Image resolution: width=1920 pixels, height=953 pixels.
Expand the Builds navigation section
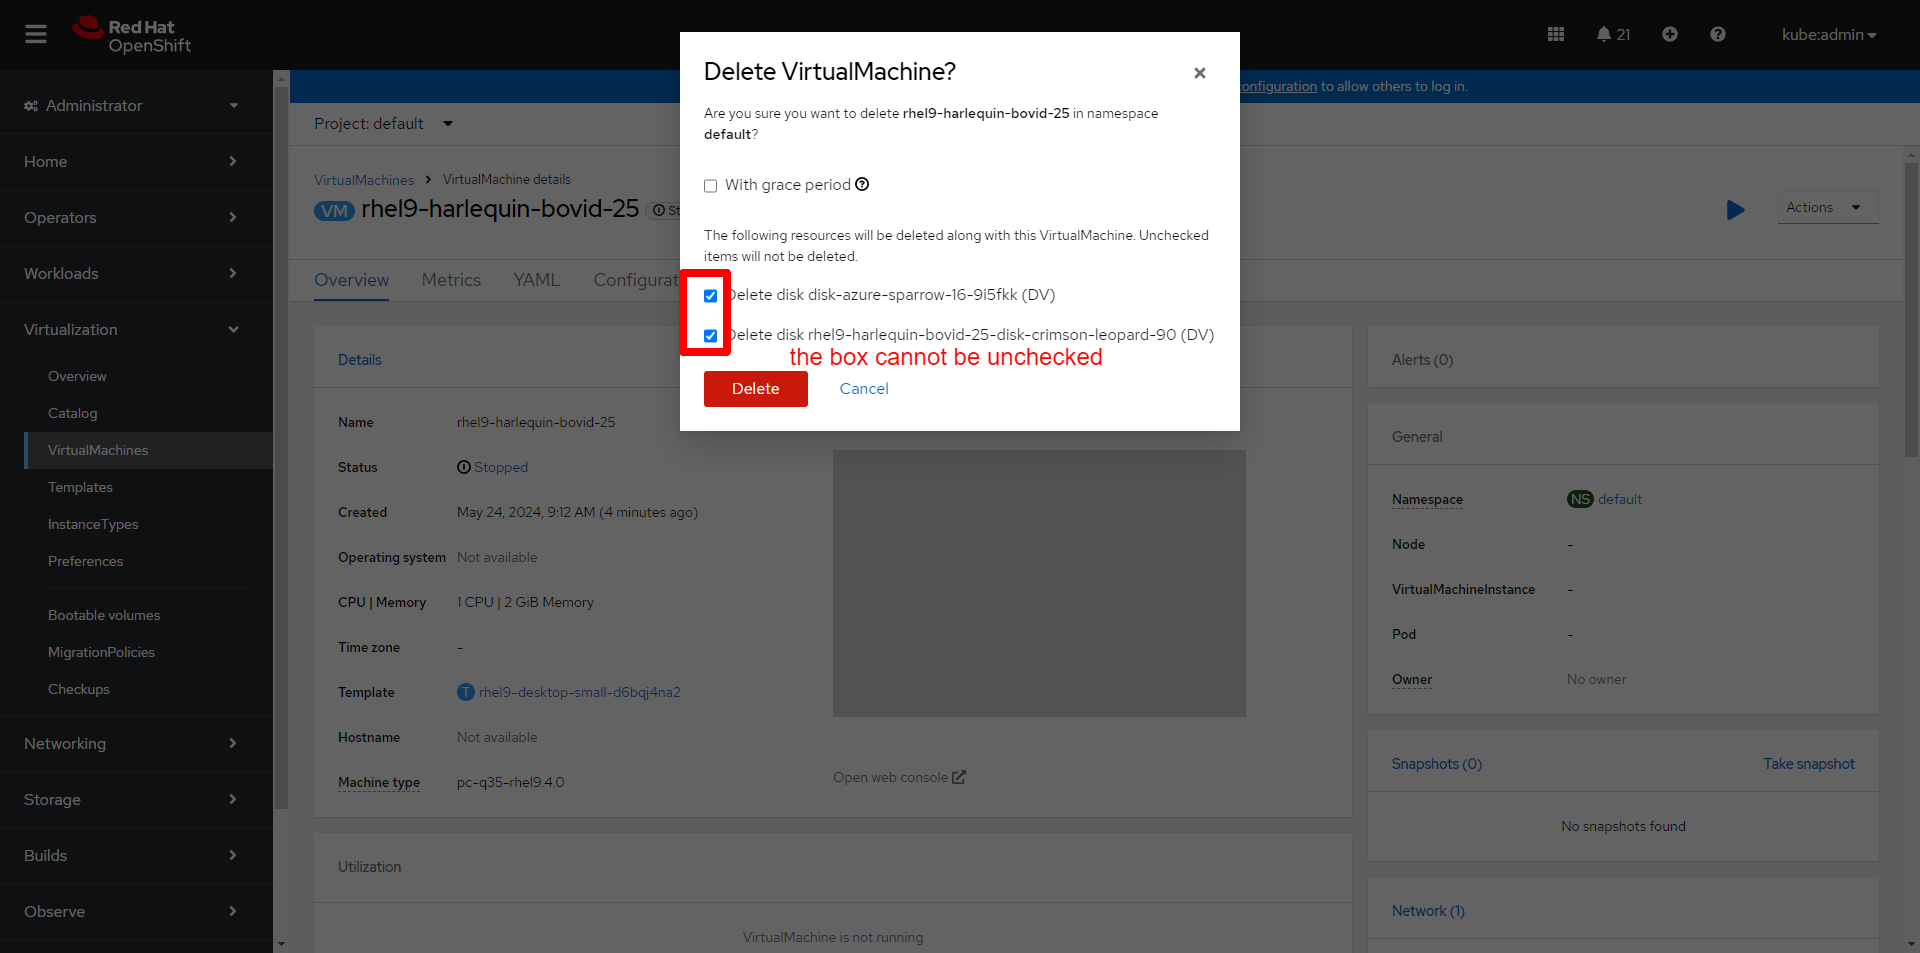click(x=136, y=856)
